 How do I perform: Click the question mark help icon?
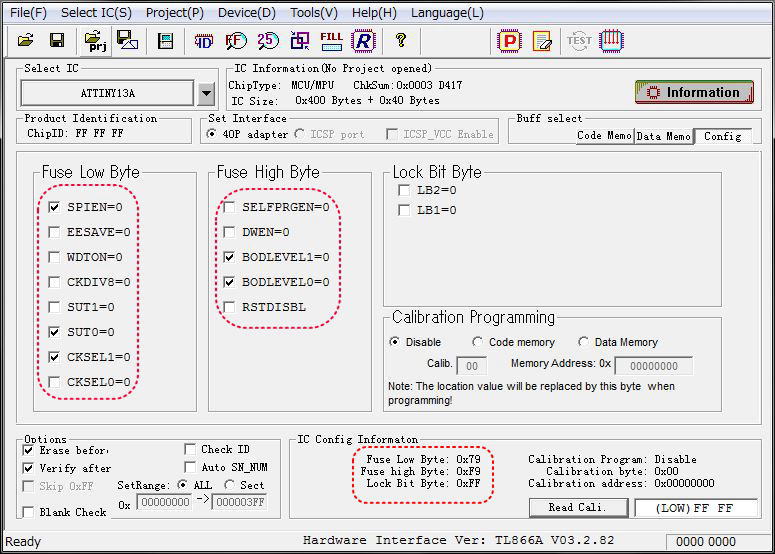(x=401, y=41)
